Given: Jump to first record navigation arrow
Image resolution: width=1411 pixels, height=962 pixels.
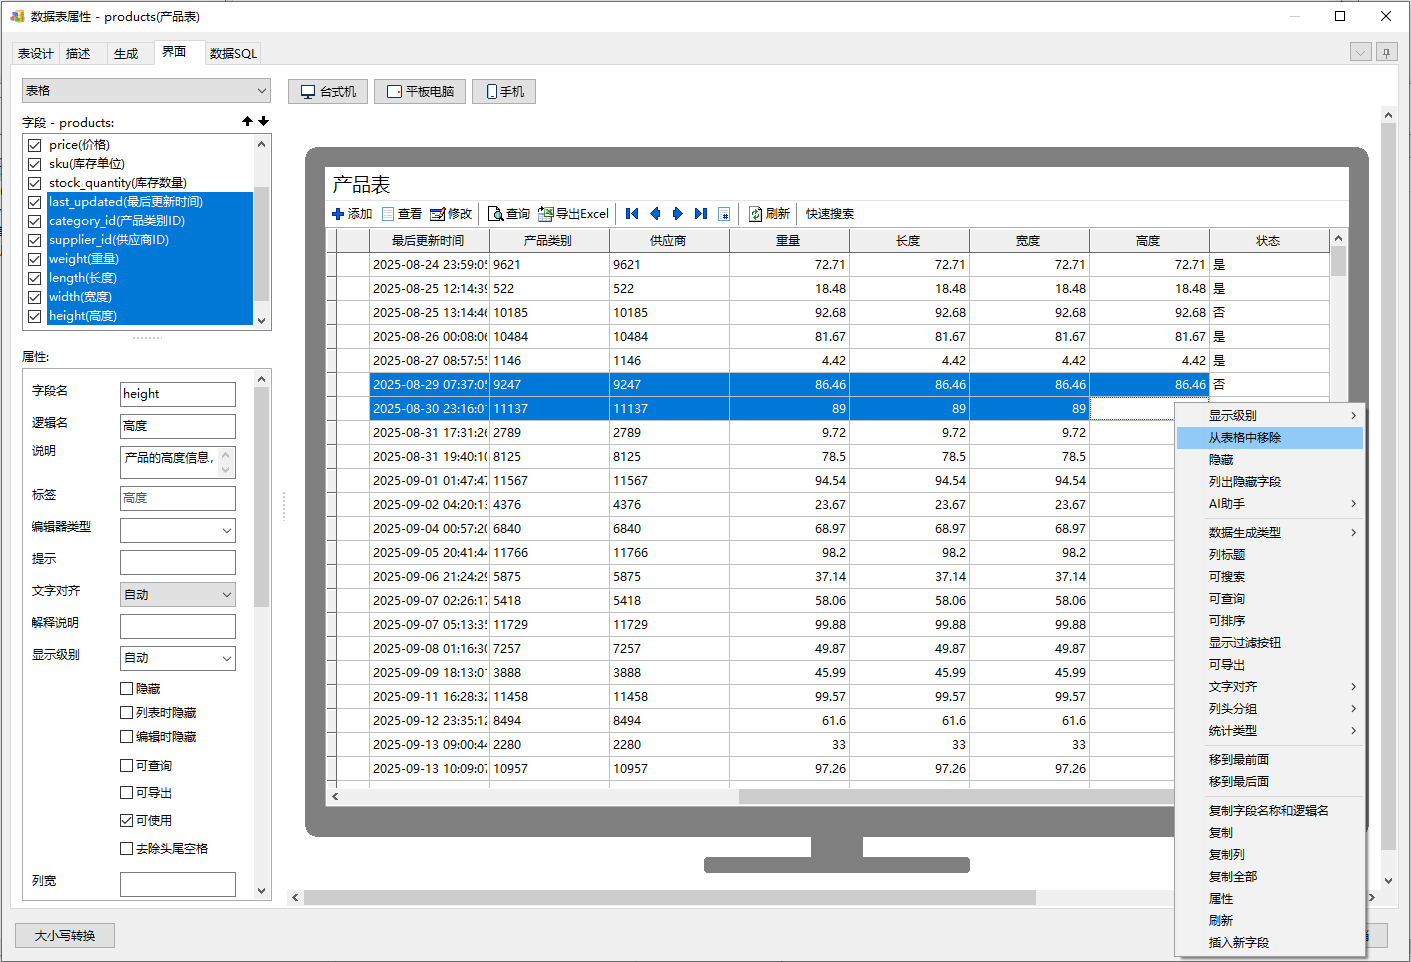Looking at the screenshot, I should pyautogui.click(x=632, y=214).
